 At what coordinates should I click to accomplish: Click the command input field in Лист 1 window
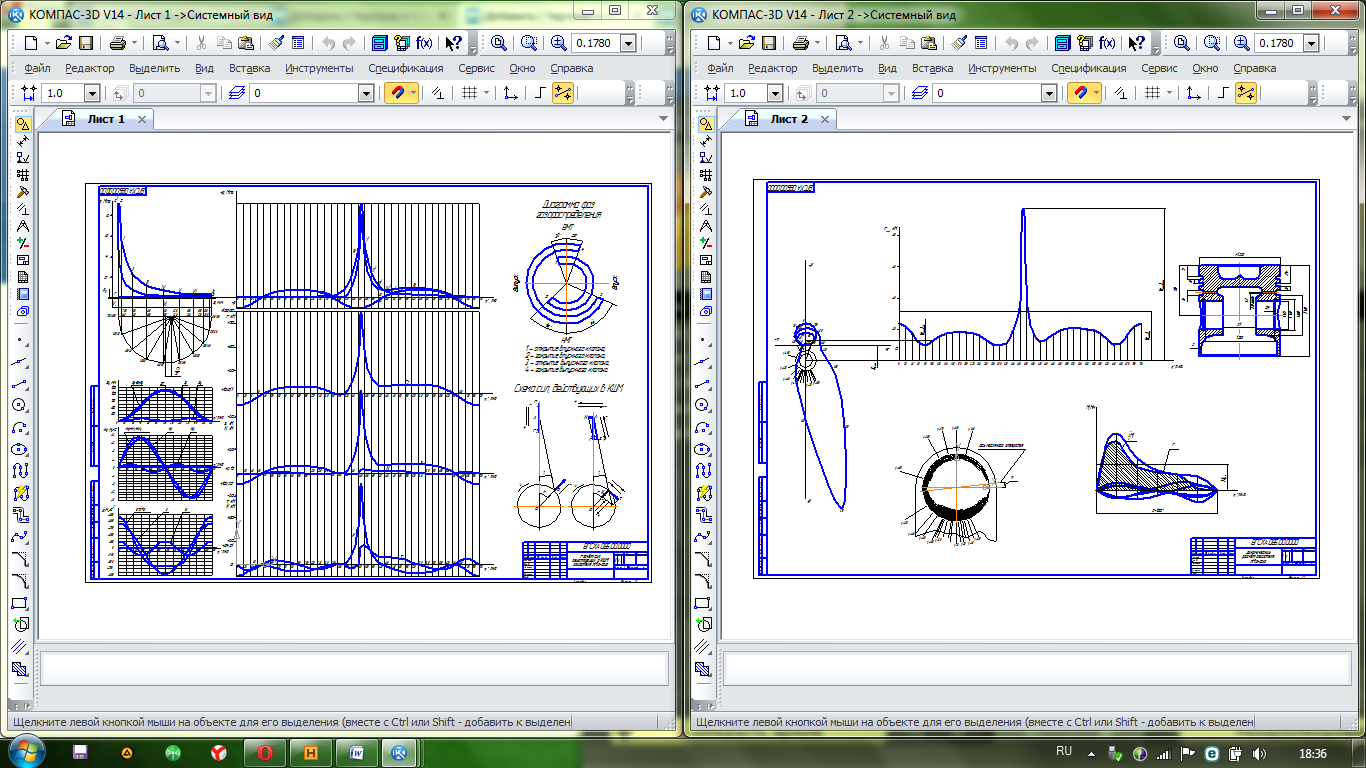click(x=353, y=666)
